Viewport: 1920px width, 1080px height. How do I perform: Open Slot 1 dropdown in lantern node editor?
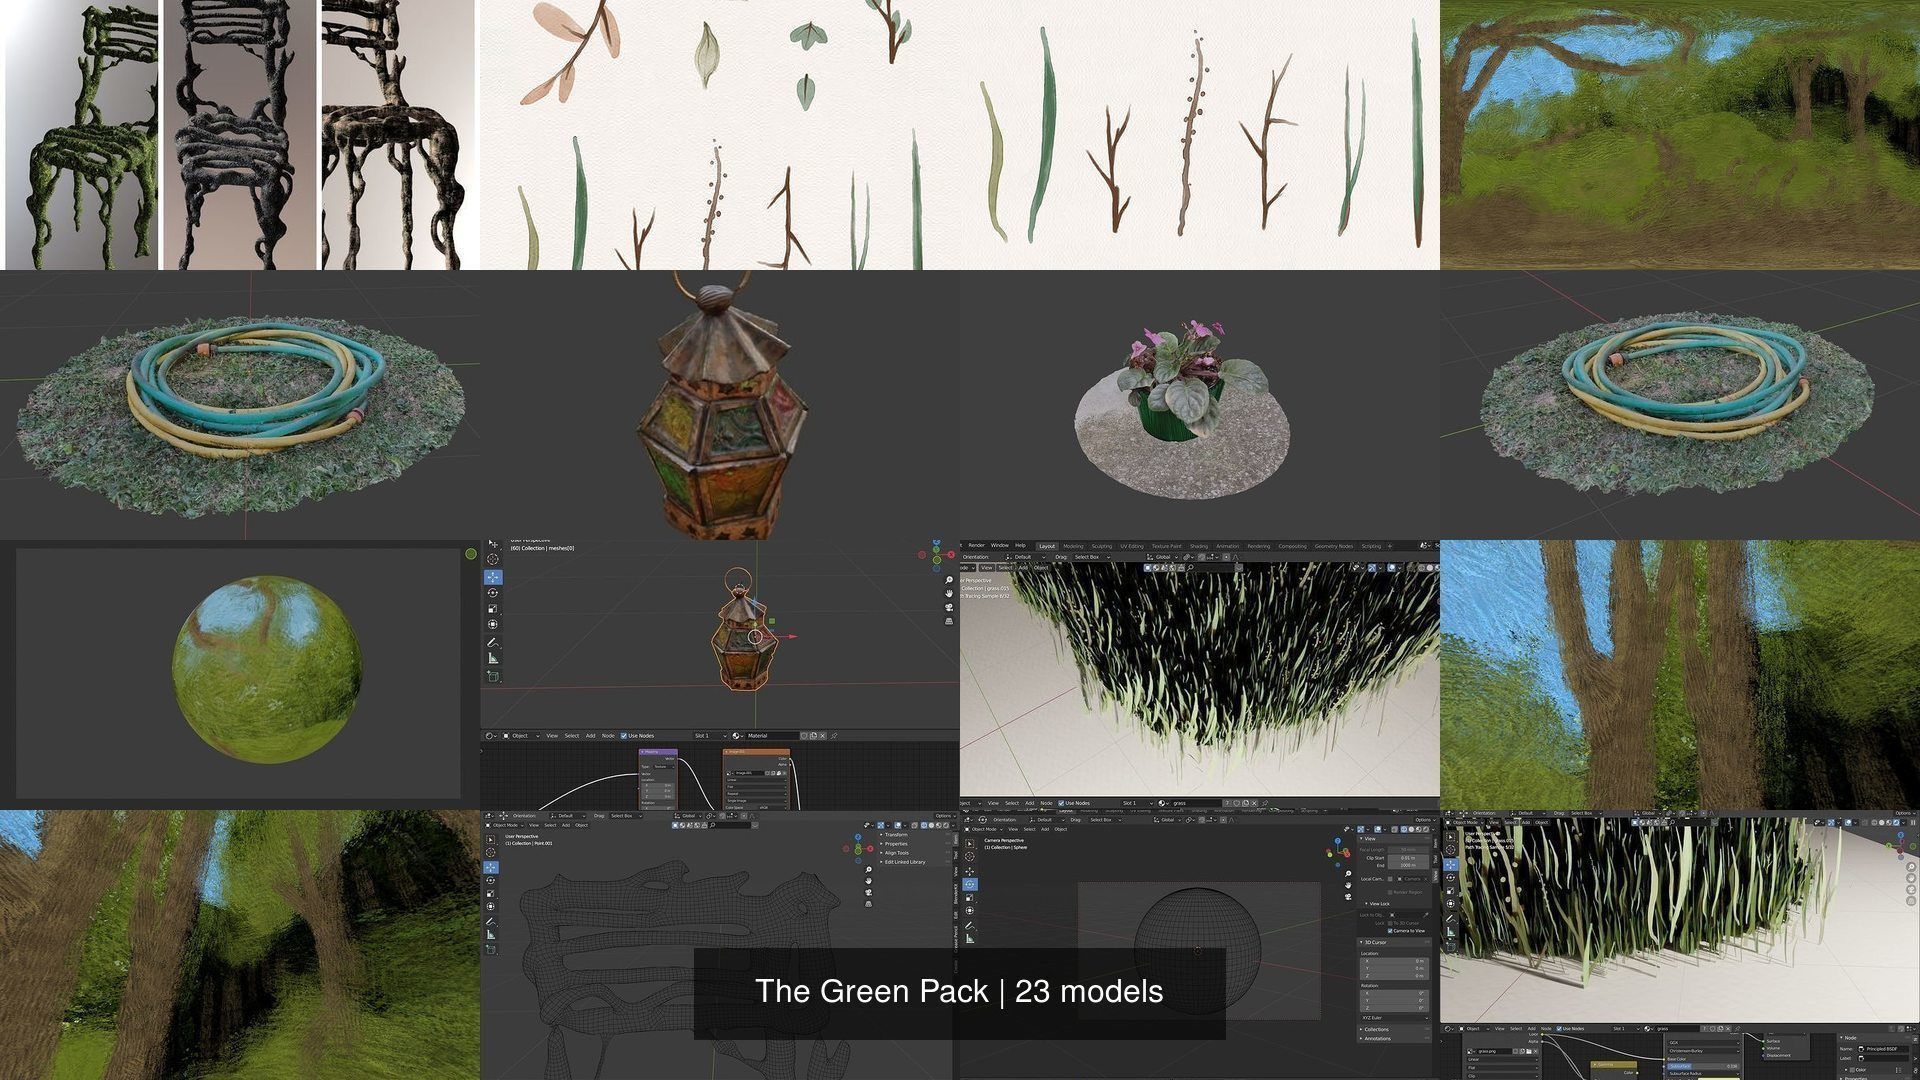tap(710, 736)
